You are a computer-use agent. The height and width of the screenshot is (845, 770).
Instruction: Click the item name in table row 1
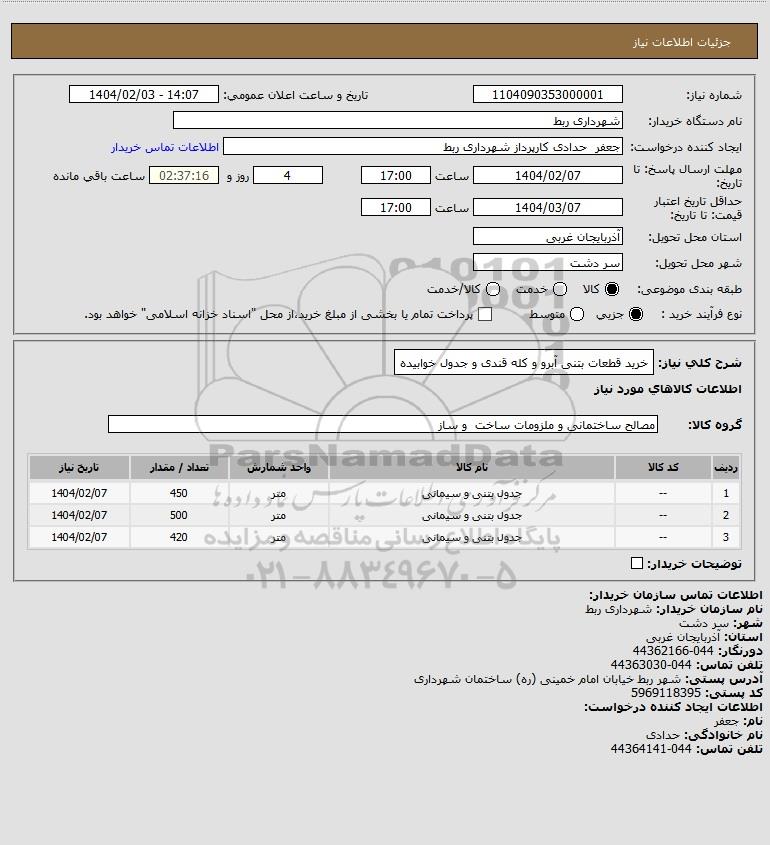(471, 493)
